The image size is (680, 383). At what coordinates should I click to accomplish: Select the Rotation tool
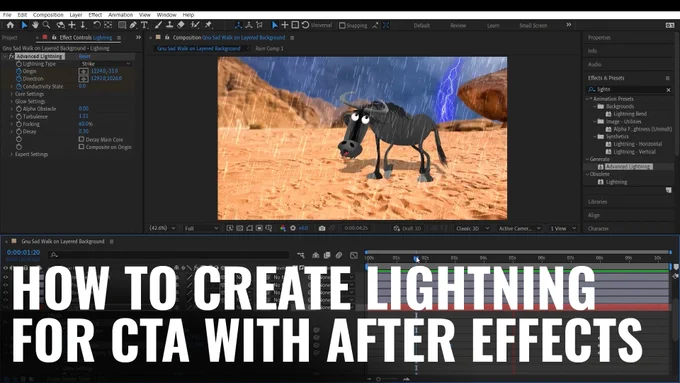(97, 25)
